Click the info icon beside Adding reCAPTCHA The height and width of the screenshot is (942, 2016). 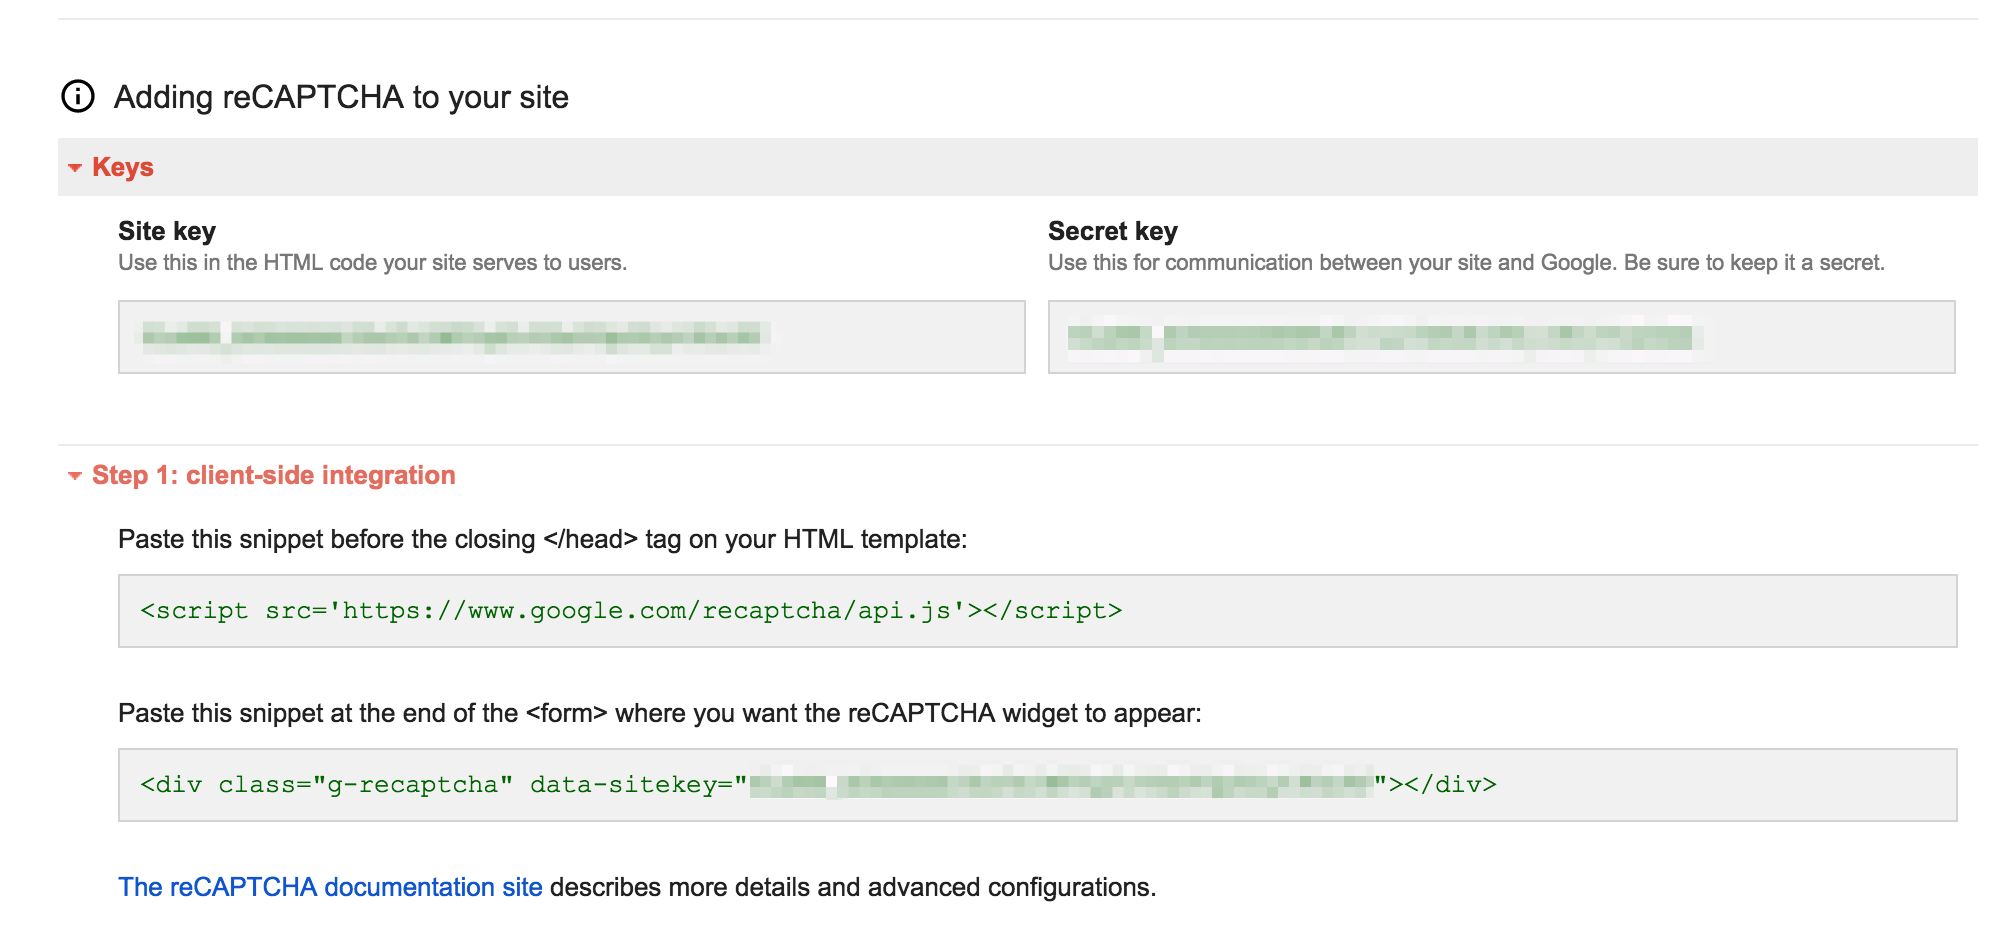click(x=78, y=97)
